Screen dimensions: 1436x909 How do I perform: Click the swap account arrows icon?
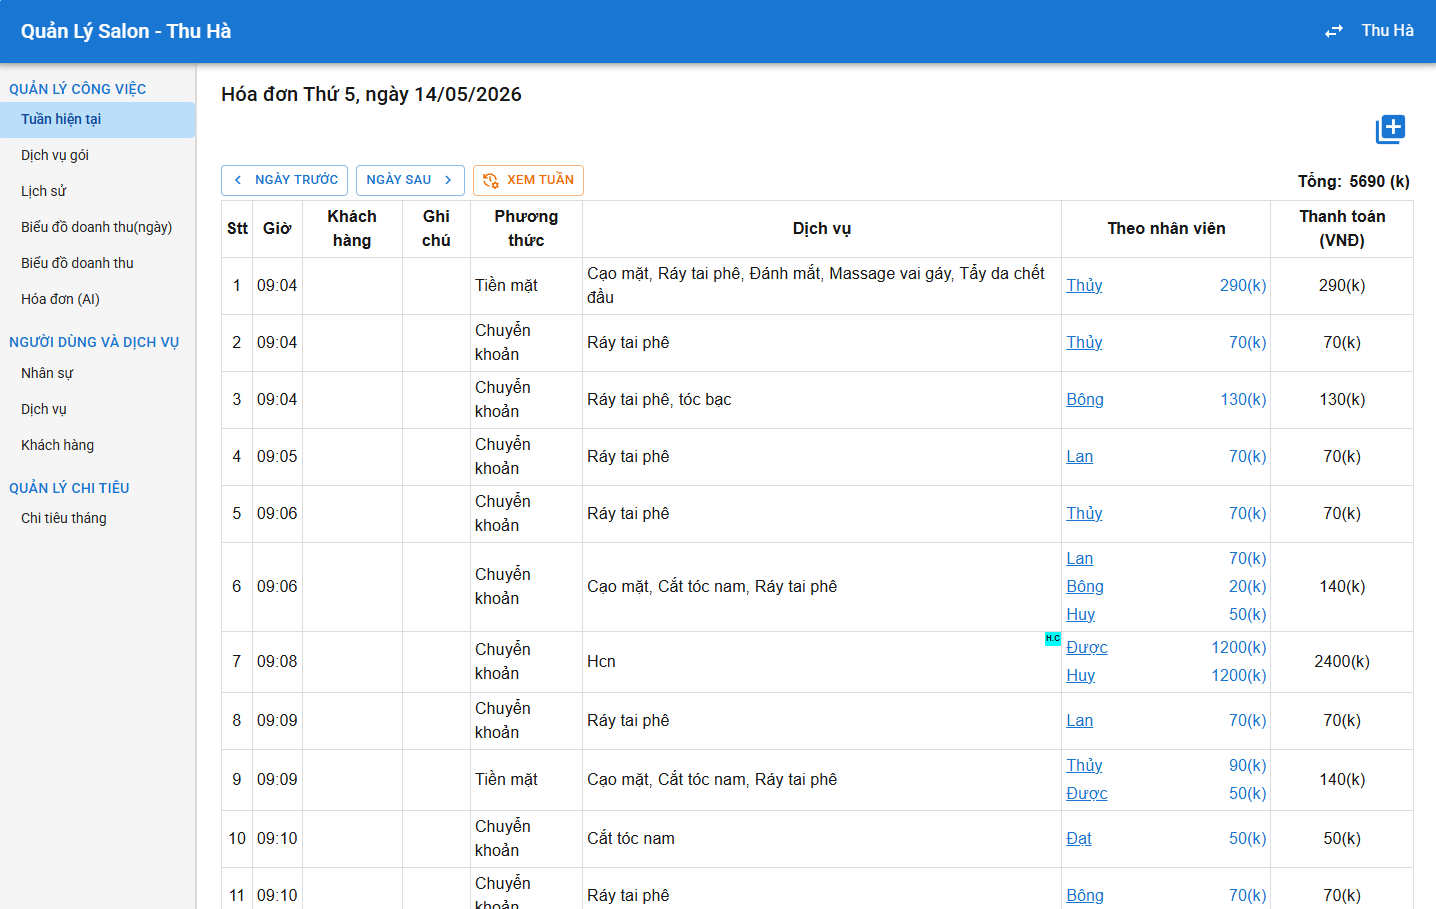(x=1334, y=31)
